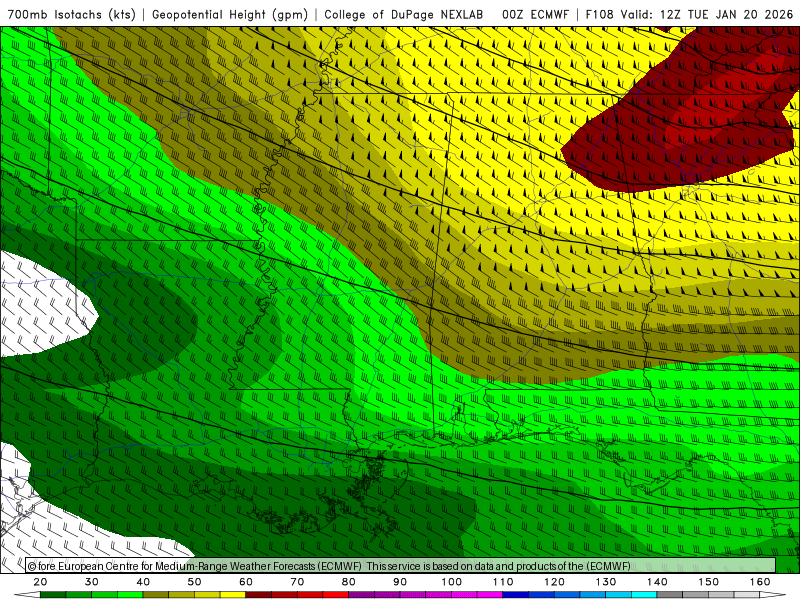Click the 50 label on the color scale
The width and height of the screenshot is (800, 600).
click(194, 582)
